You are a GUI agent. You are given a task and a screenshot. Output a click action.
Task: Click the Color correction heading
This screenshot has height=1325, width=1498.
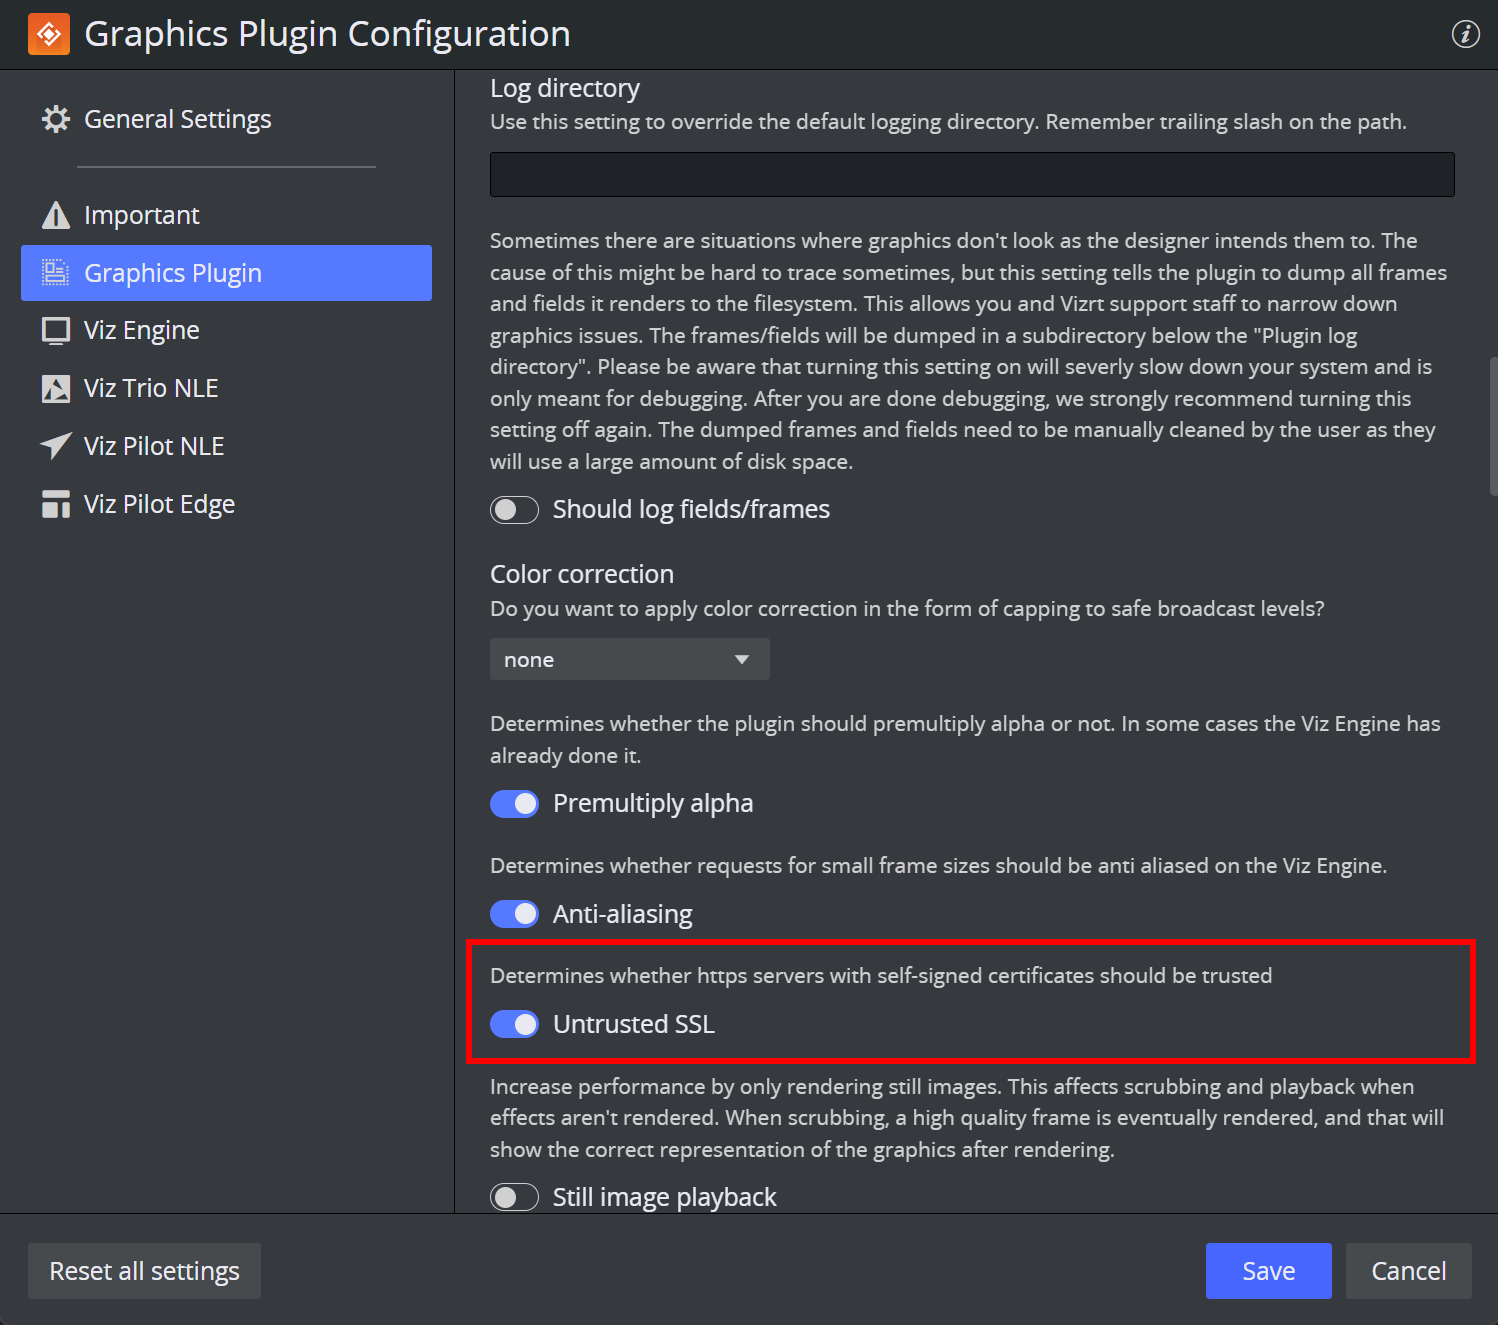coord(582,574)
